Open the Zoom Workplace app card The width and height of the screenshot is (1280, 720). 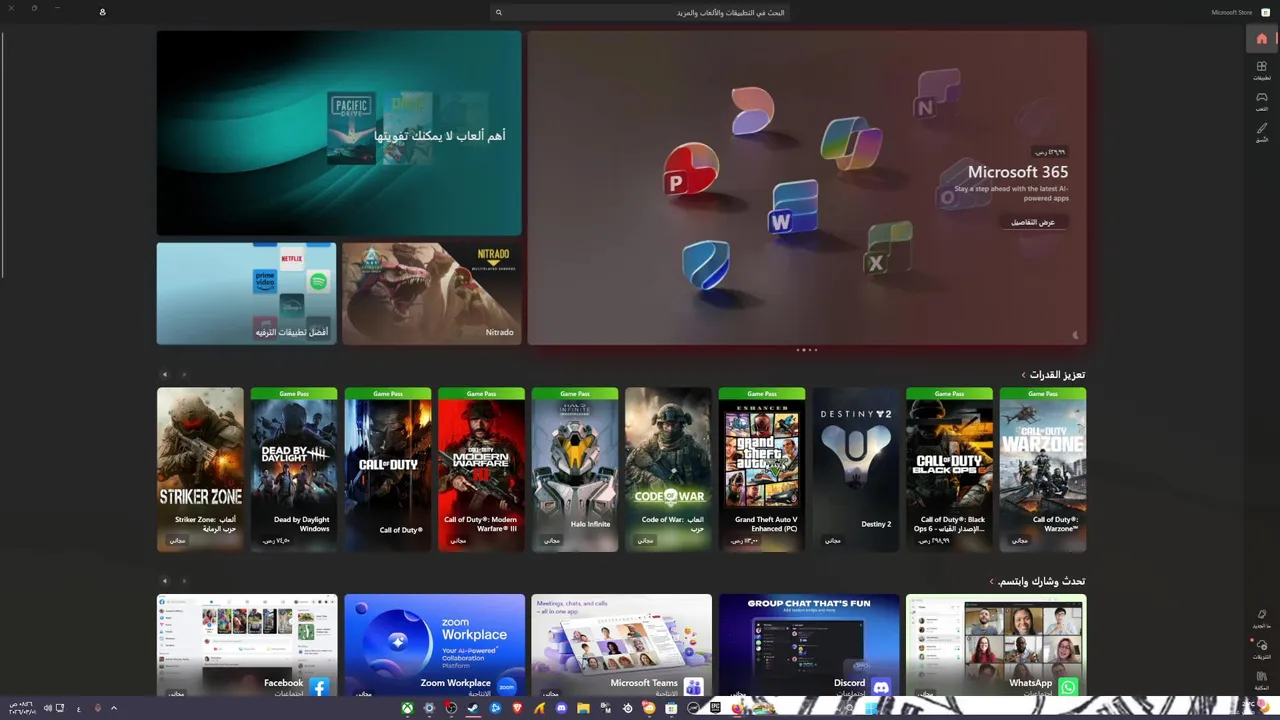434,645
